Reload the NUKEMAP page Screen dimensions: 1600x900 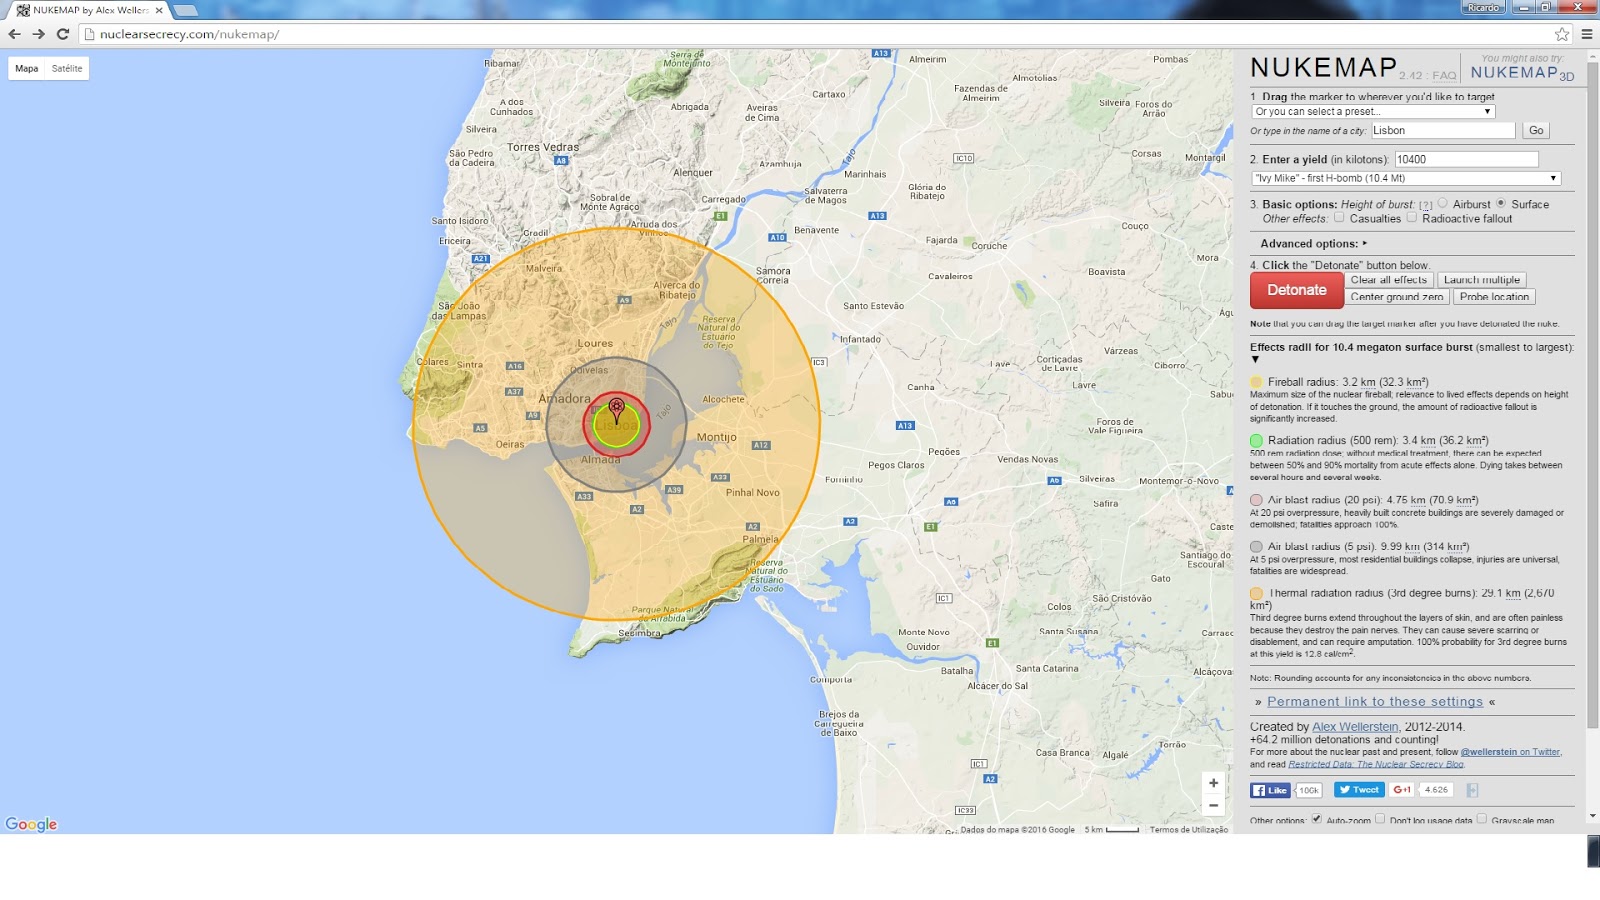click(63, 34)
